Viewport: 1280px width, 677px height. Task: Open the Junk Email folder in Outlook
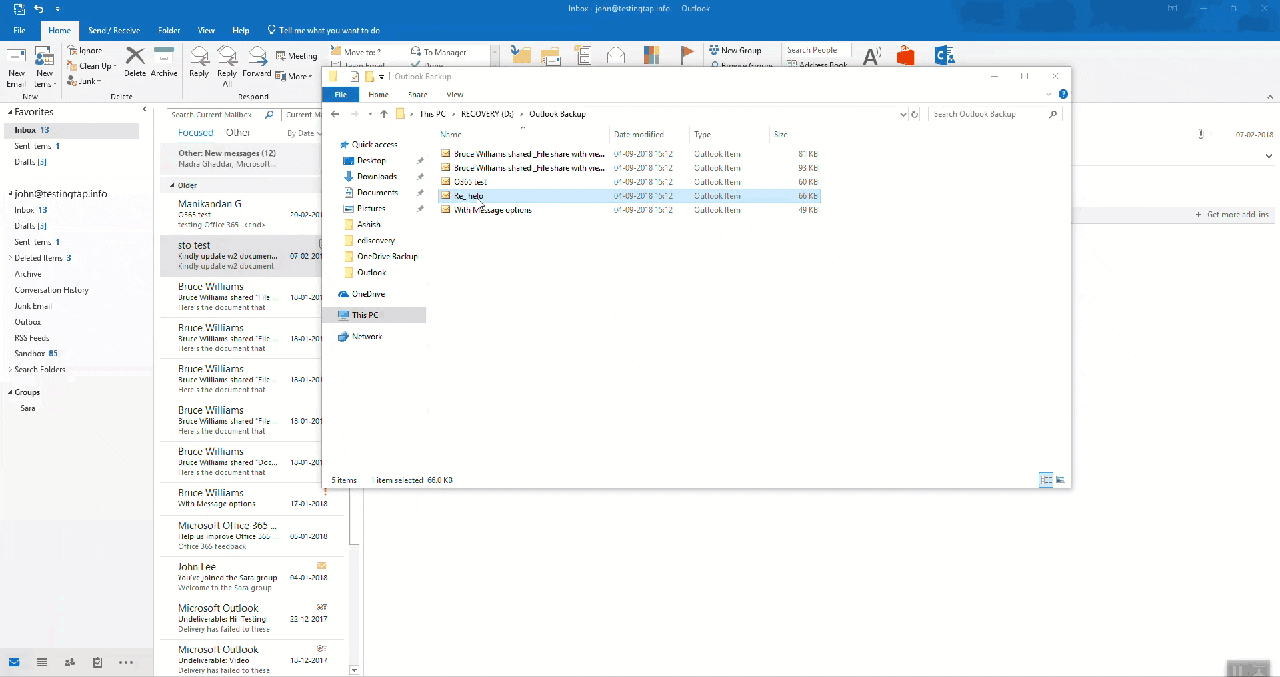(x=33, y=306)
